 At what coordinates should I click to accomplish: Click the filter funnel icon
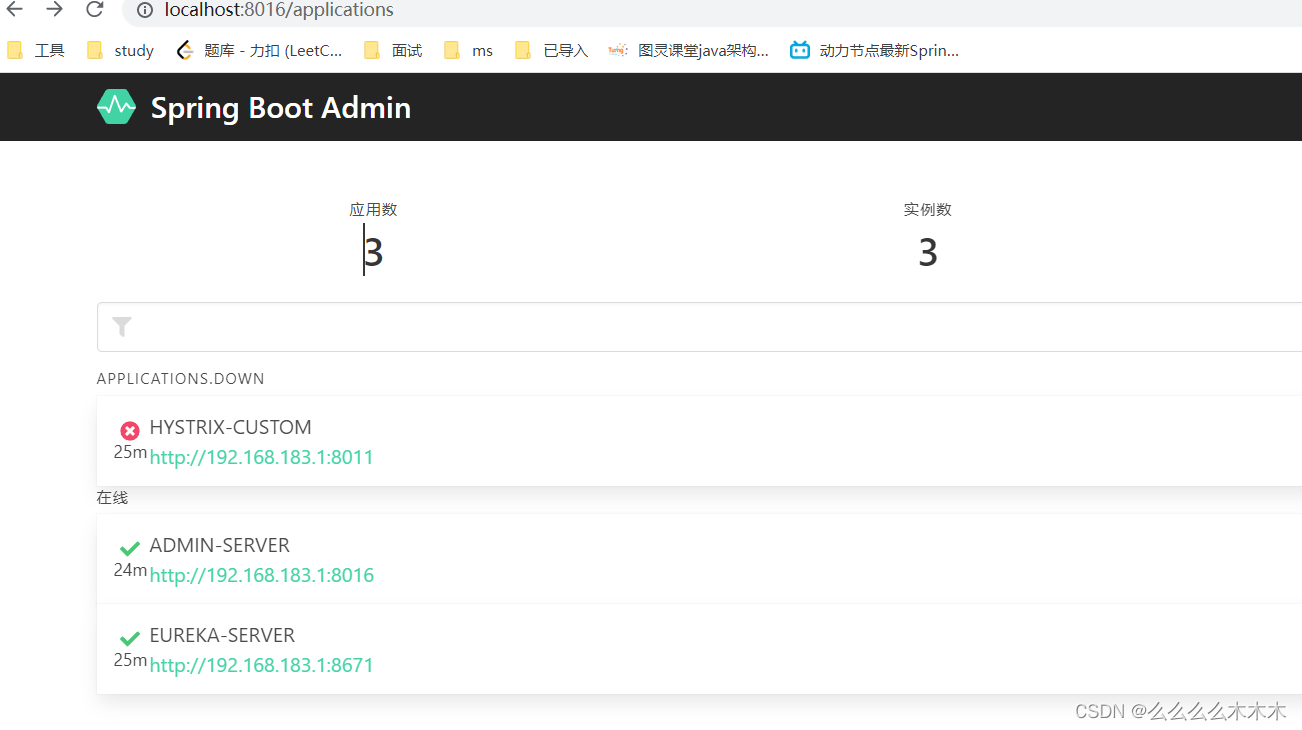122,327
